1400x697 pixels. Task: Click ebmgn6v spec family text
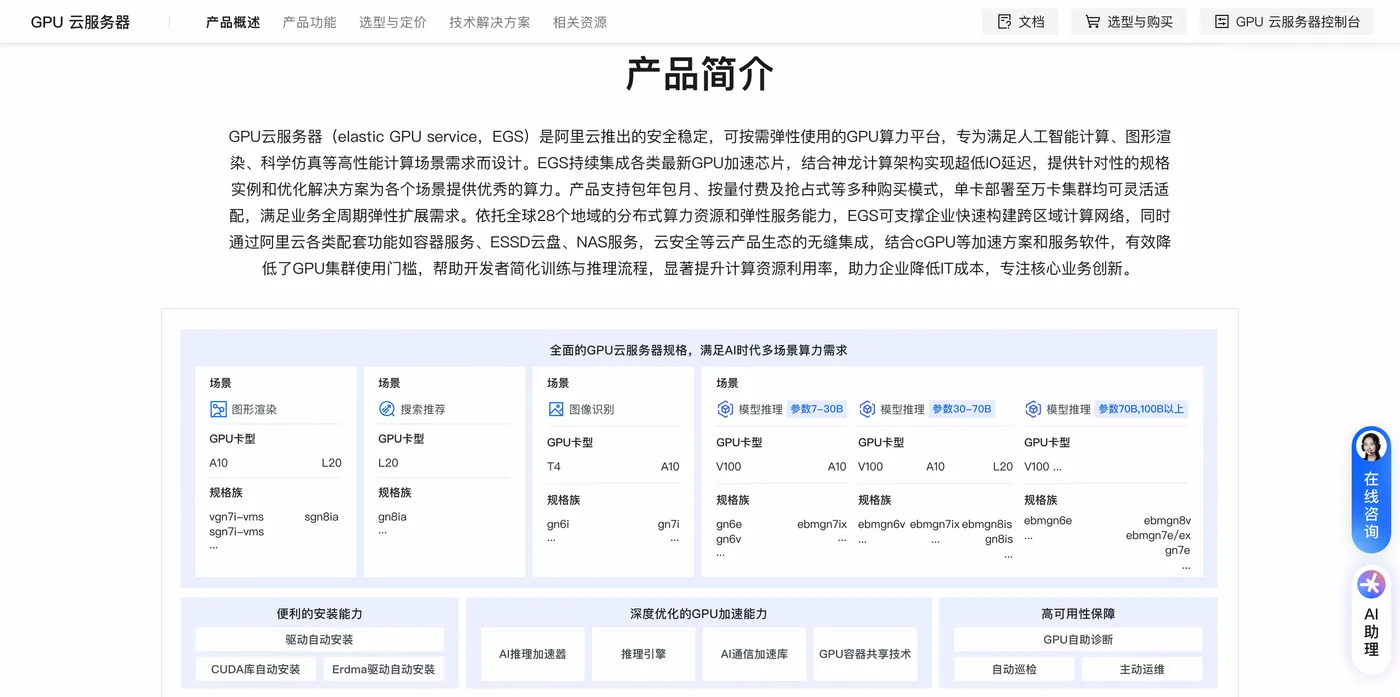pyautogui.click(x=881, y=524)
